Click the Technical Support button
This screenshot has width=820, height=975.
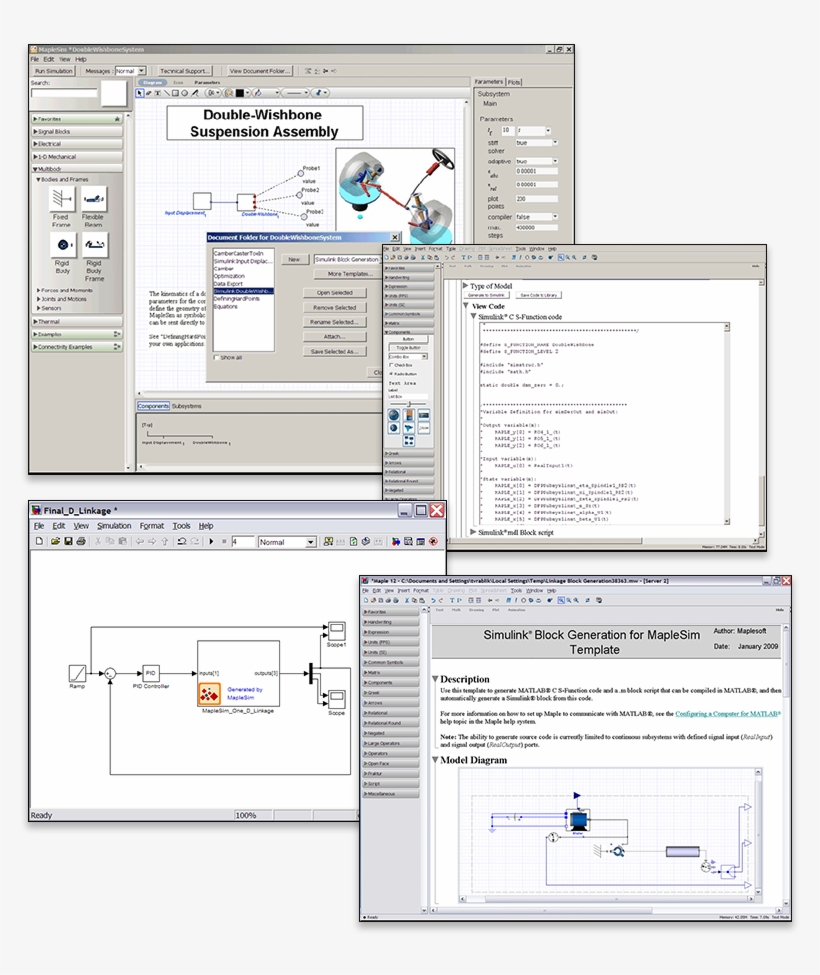pos(185,71)
